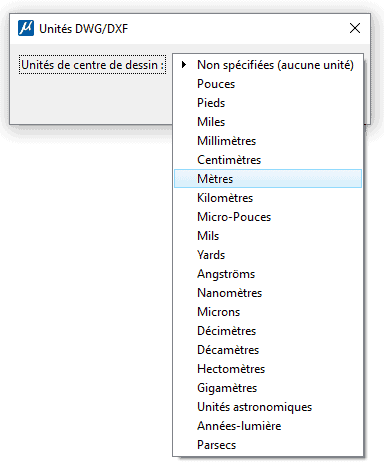
Task: Pick Centimètres from the dropdown
Action: pos(268,160)
